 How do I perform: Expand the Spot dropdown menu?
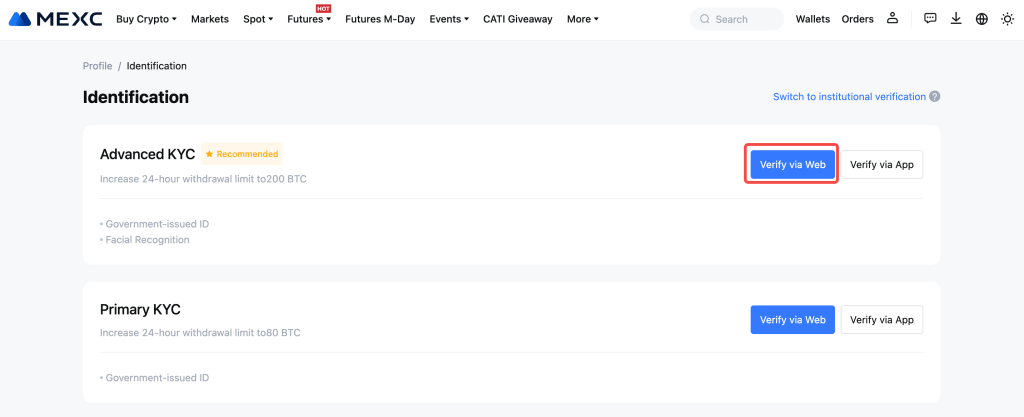tap(258, 19)
